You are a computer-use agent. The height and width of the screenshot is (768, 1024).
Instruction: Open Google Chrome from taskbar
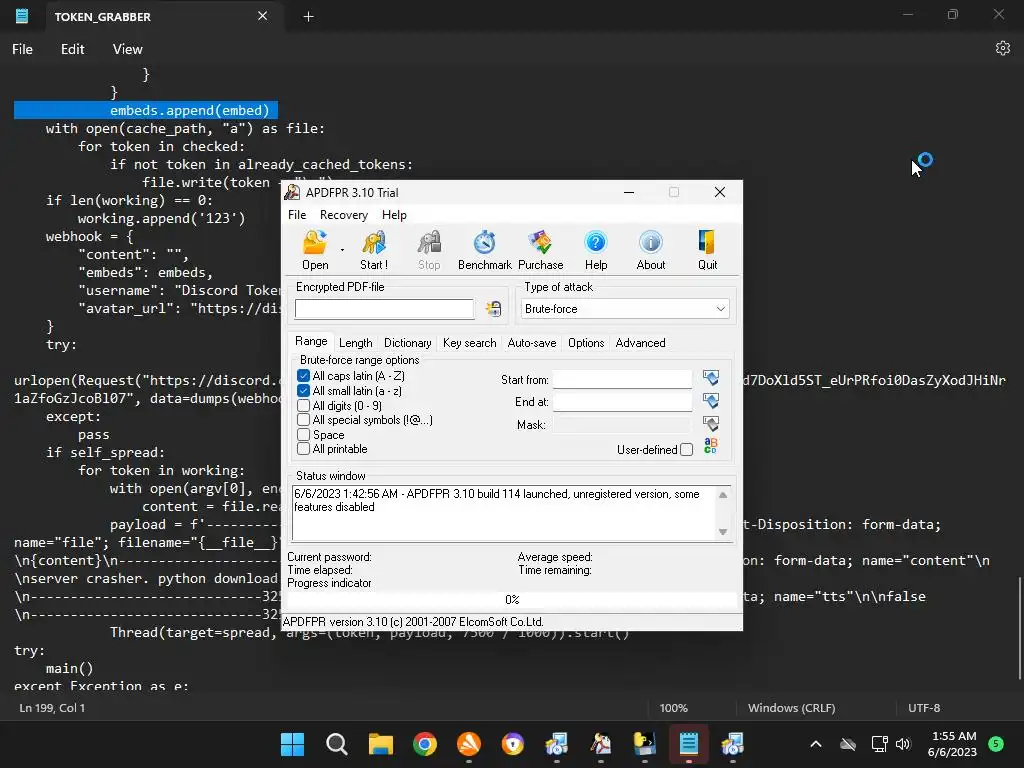(424, 744)
